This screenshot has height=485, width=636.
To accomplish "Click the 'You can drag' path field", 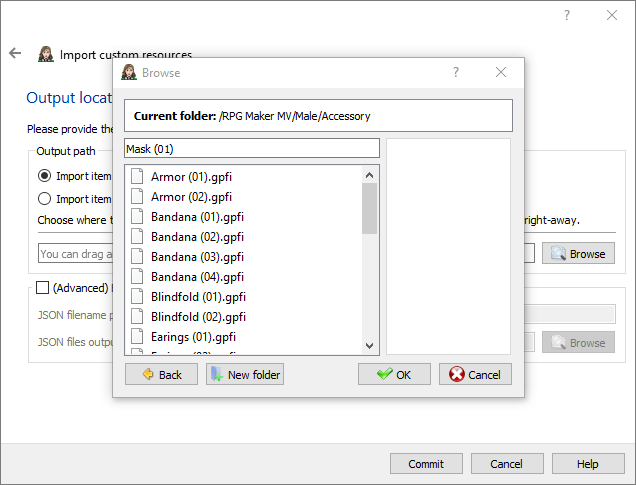I will (76, 253).
